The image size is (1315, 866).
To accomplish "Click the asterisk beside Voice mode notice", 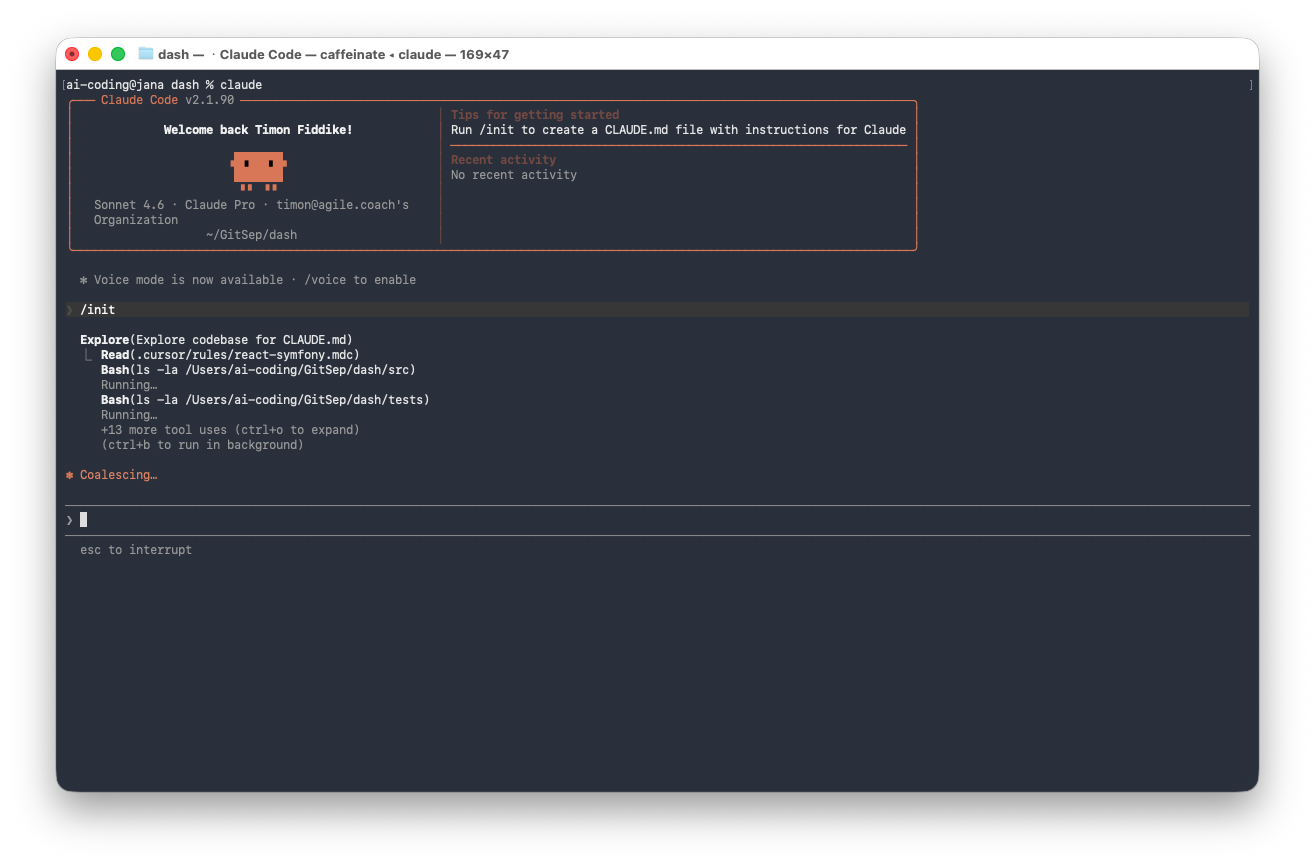I will [x=84, y=280].
